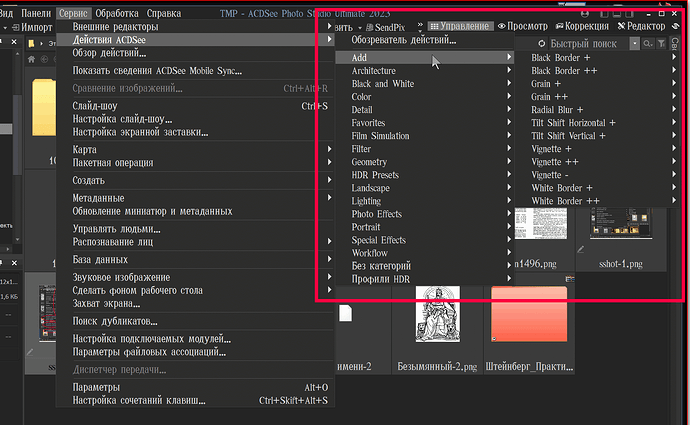Click the user account icon in title bar
Image resolution: width=690 pixels, height=425 pixels.
coord(585,14)
